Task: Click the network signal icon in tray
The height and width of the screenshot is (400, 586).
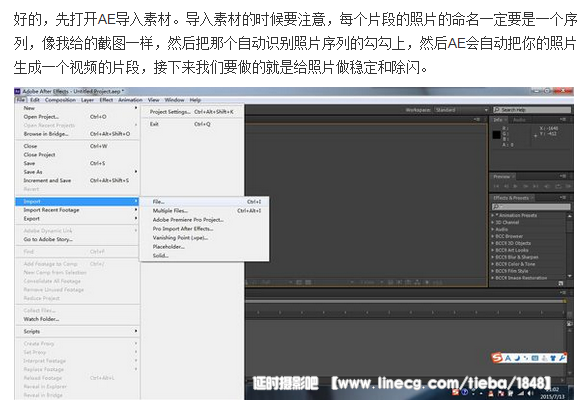Action: tap(521, 393)
